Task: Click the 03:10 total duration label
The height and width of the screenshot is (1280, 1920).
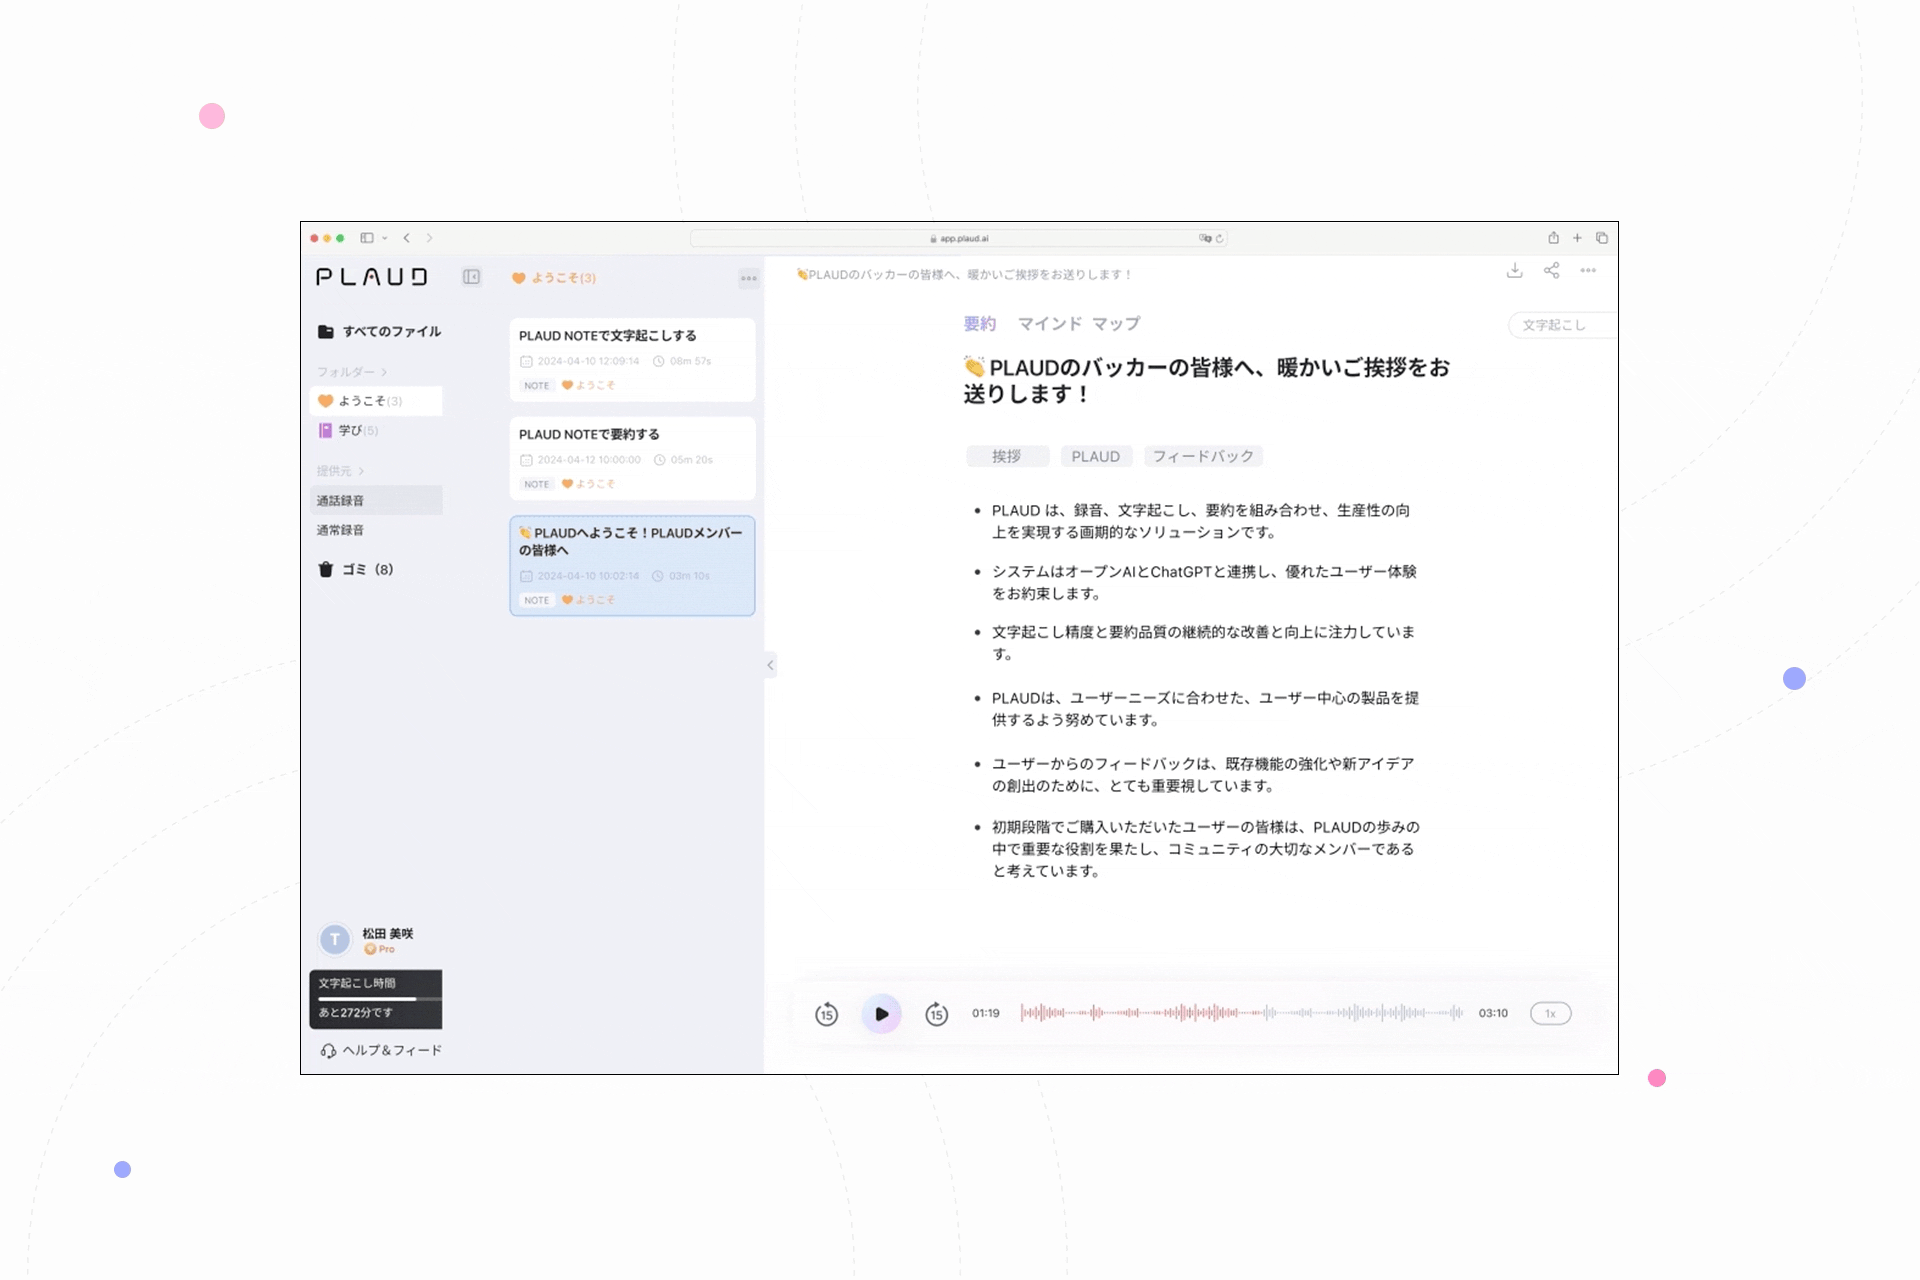Action: (1493, 1014)
